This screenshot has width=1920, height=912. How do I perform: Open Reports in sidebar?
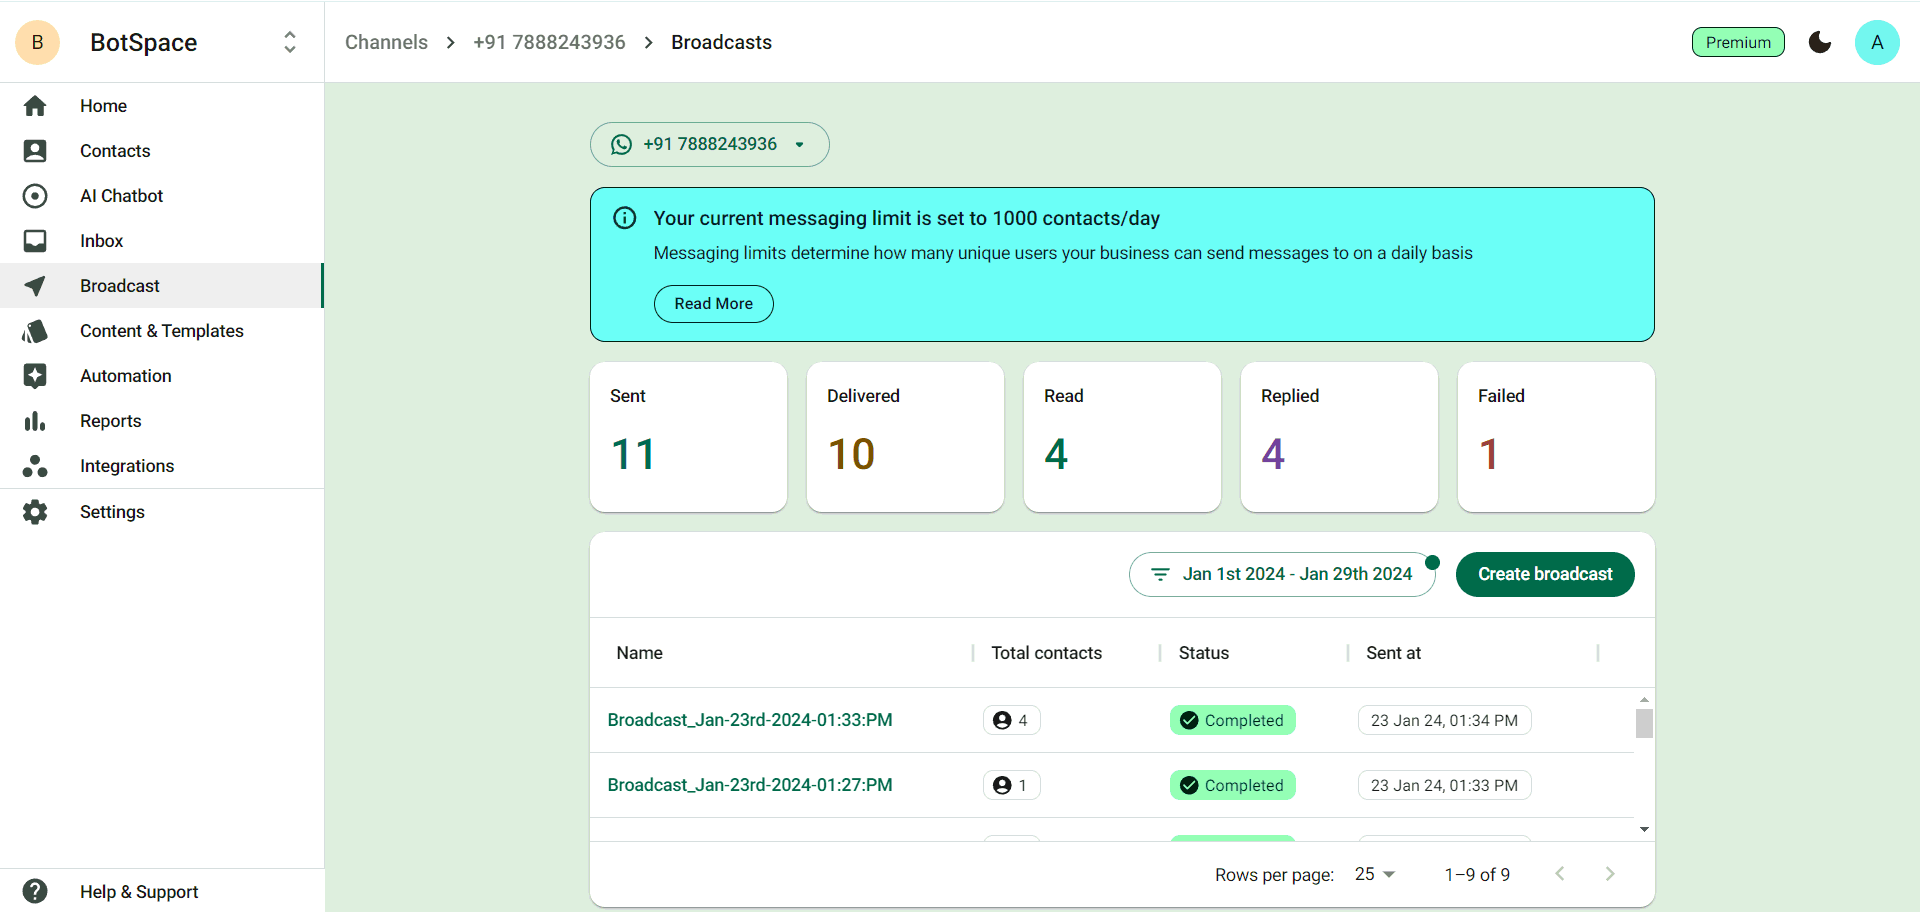tap(161, 421)
